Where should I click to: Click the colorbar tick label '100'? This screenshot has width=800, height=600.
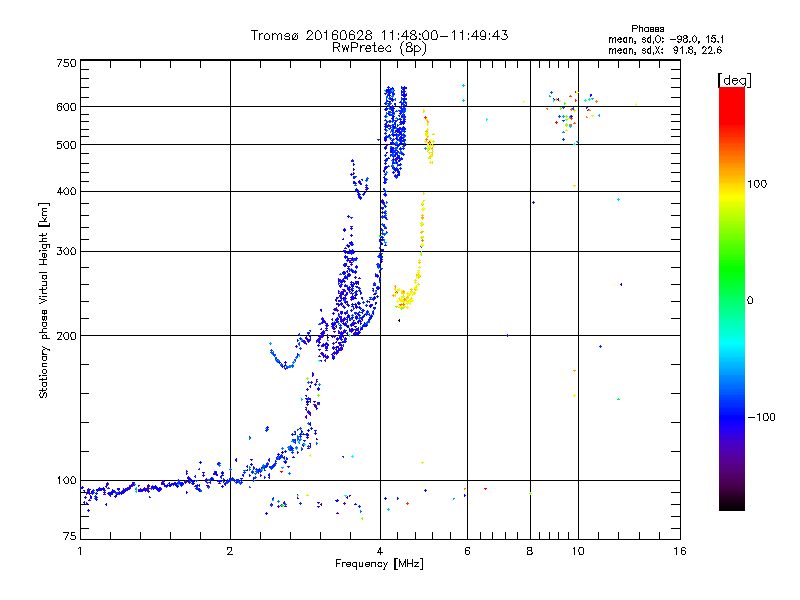tap(757, 184)
